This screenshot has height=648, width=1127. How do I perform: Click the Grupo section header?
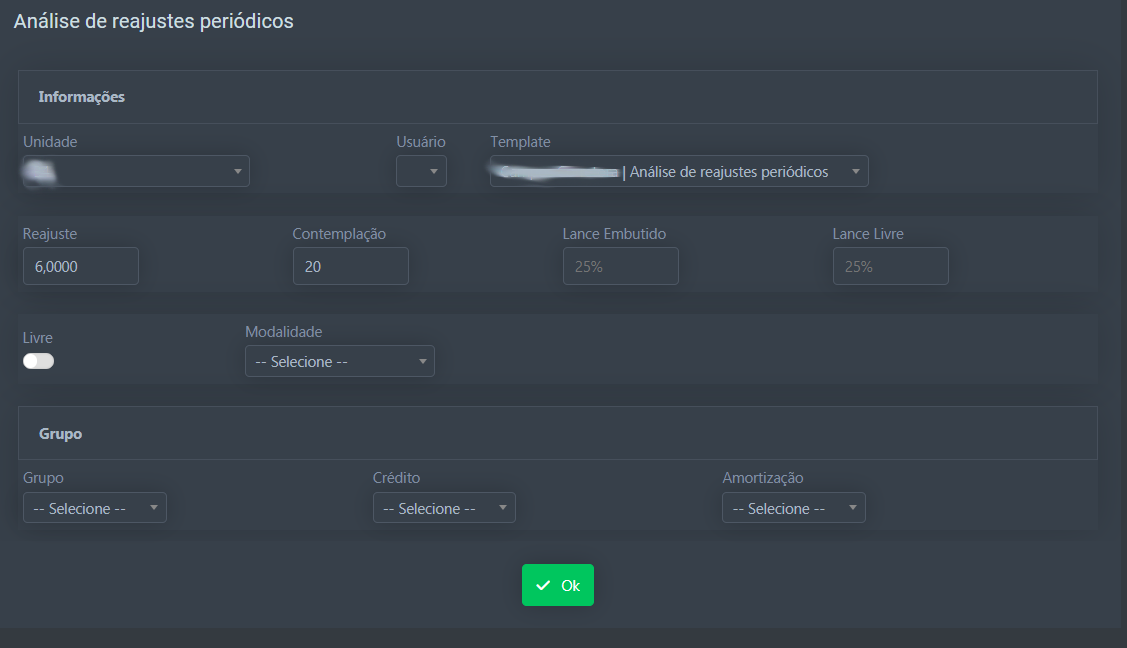tap(60, 434)
